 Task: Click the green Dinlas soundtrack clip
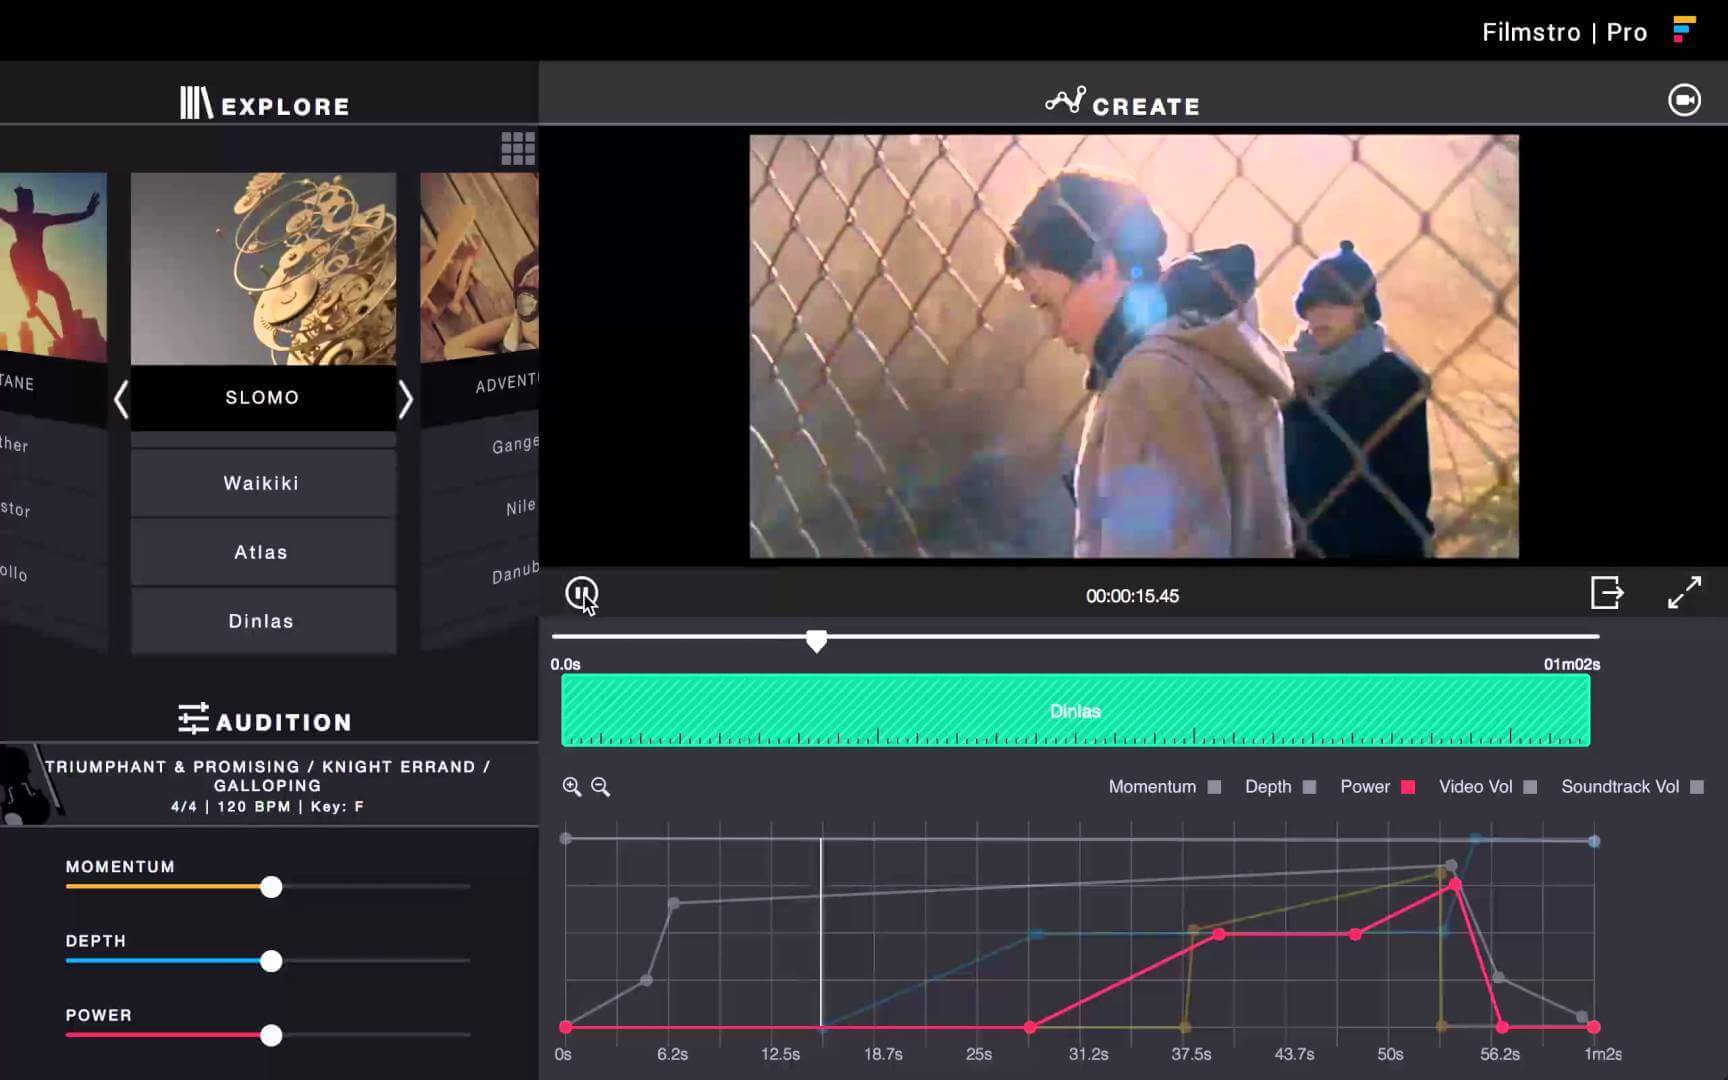coord(1075,710)
